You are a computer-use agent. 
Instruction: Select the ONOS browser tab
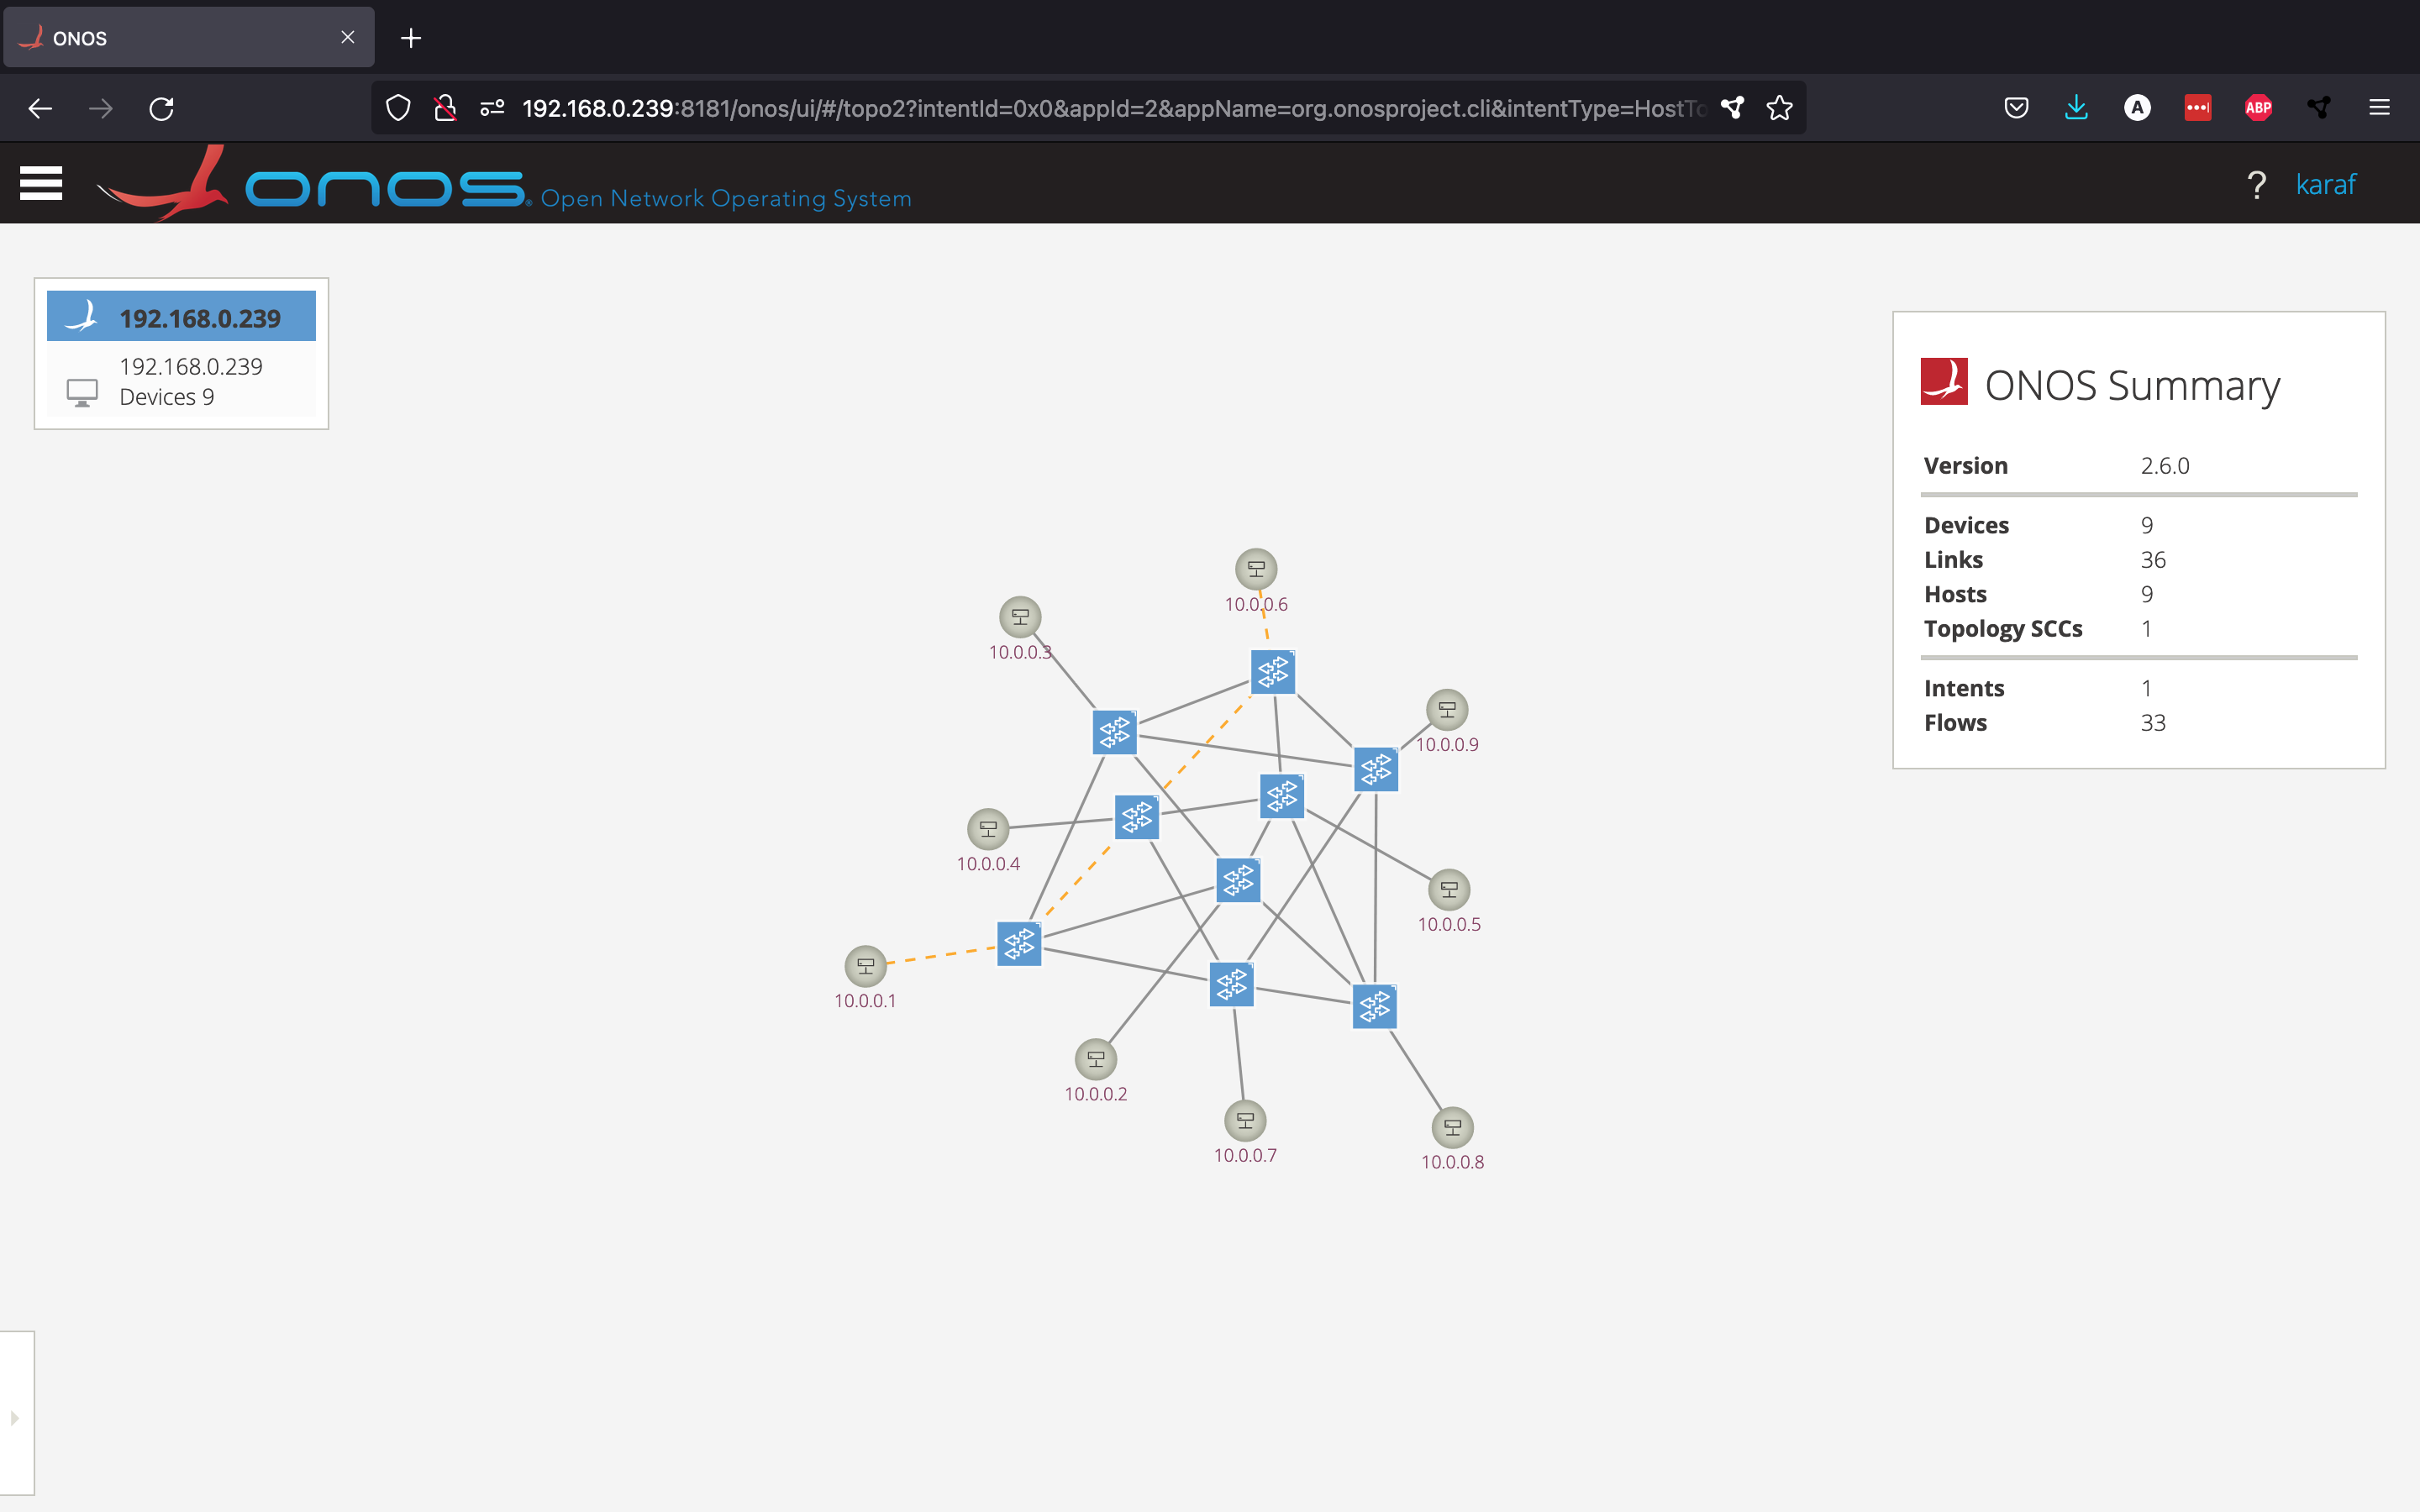click(189, 38)
